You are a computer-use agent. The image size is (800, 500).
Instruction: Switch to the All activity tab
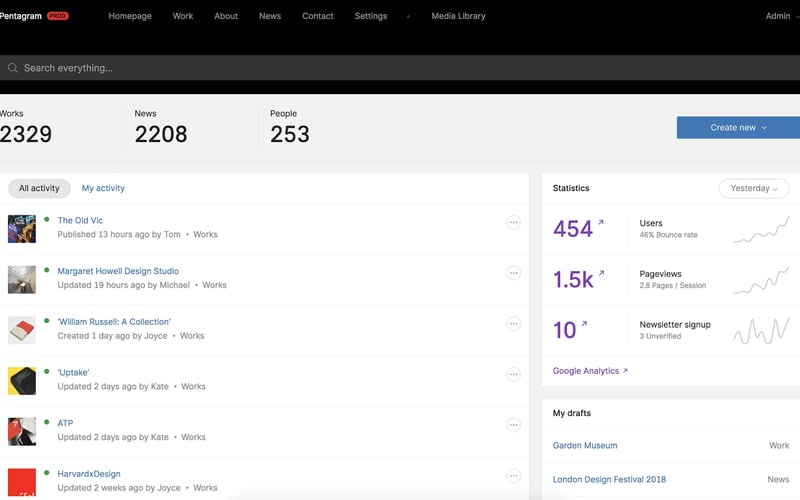click(39, 188)
